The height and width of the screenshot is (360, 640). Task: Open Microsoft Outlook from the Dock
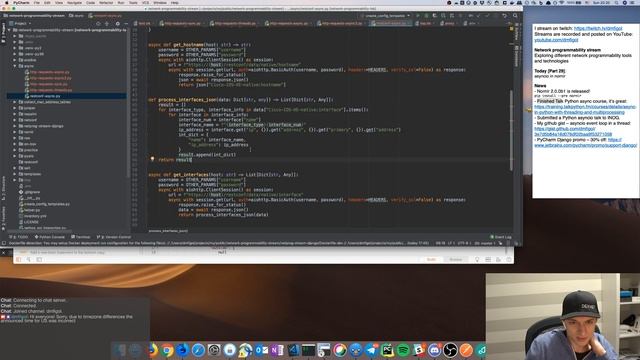(261, 350)
